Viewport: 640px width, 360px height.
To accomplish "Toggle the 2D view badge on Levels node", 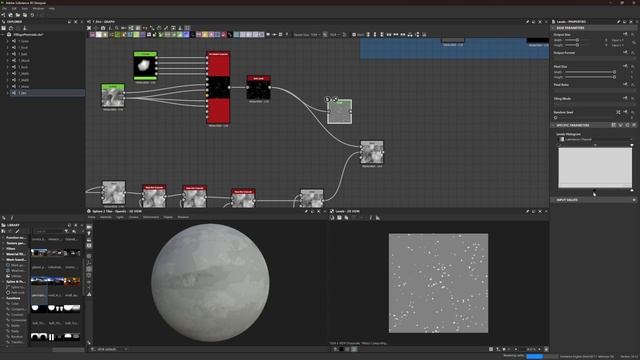I will coord(335,99).
